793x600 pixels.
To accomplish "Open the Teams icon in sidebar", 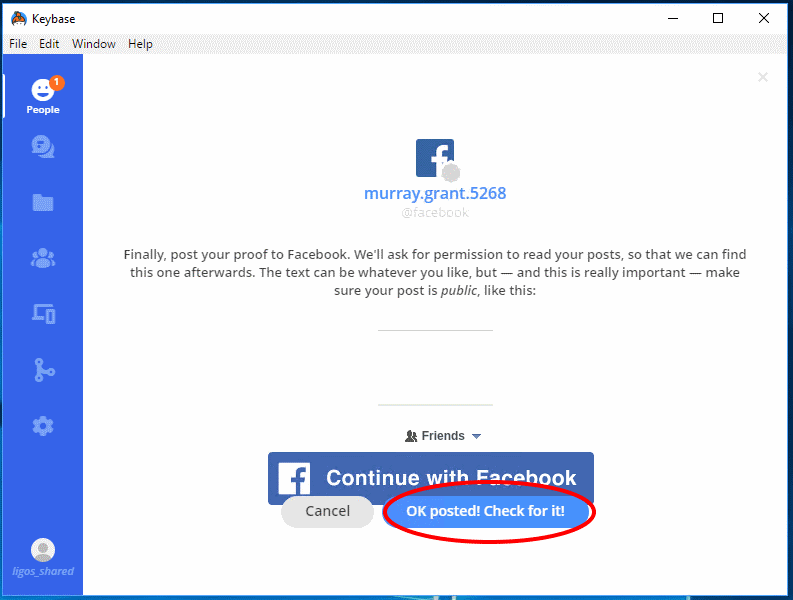I will tap(43, 258).
